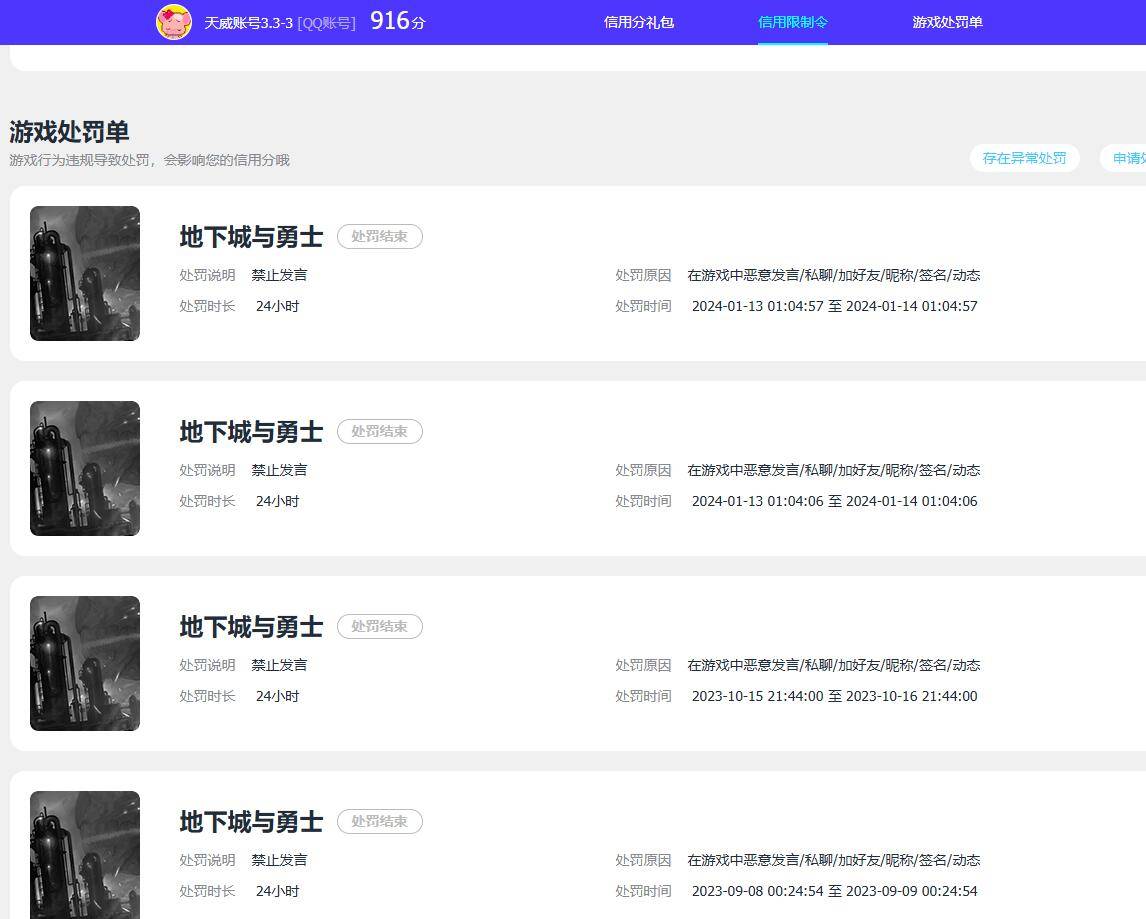
Task: Click 地下城与勇士 title in third record
Action: [x=251, y=627]
